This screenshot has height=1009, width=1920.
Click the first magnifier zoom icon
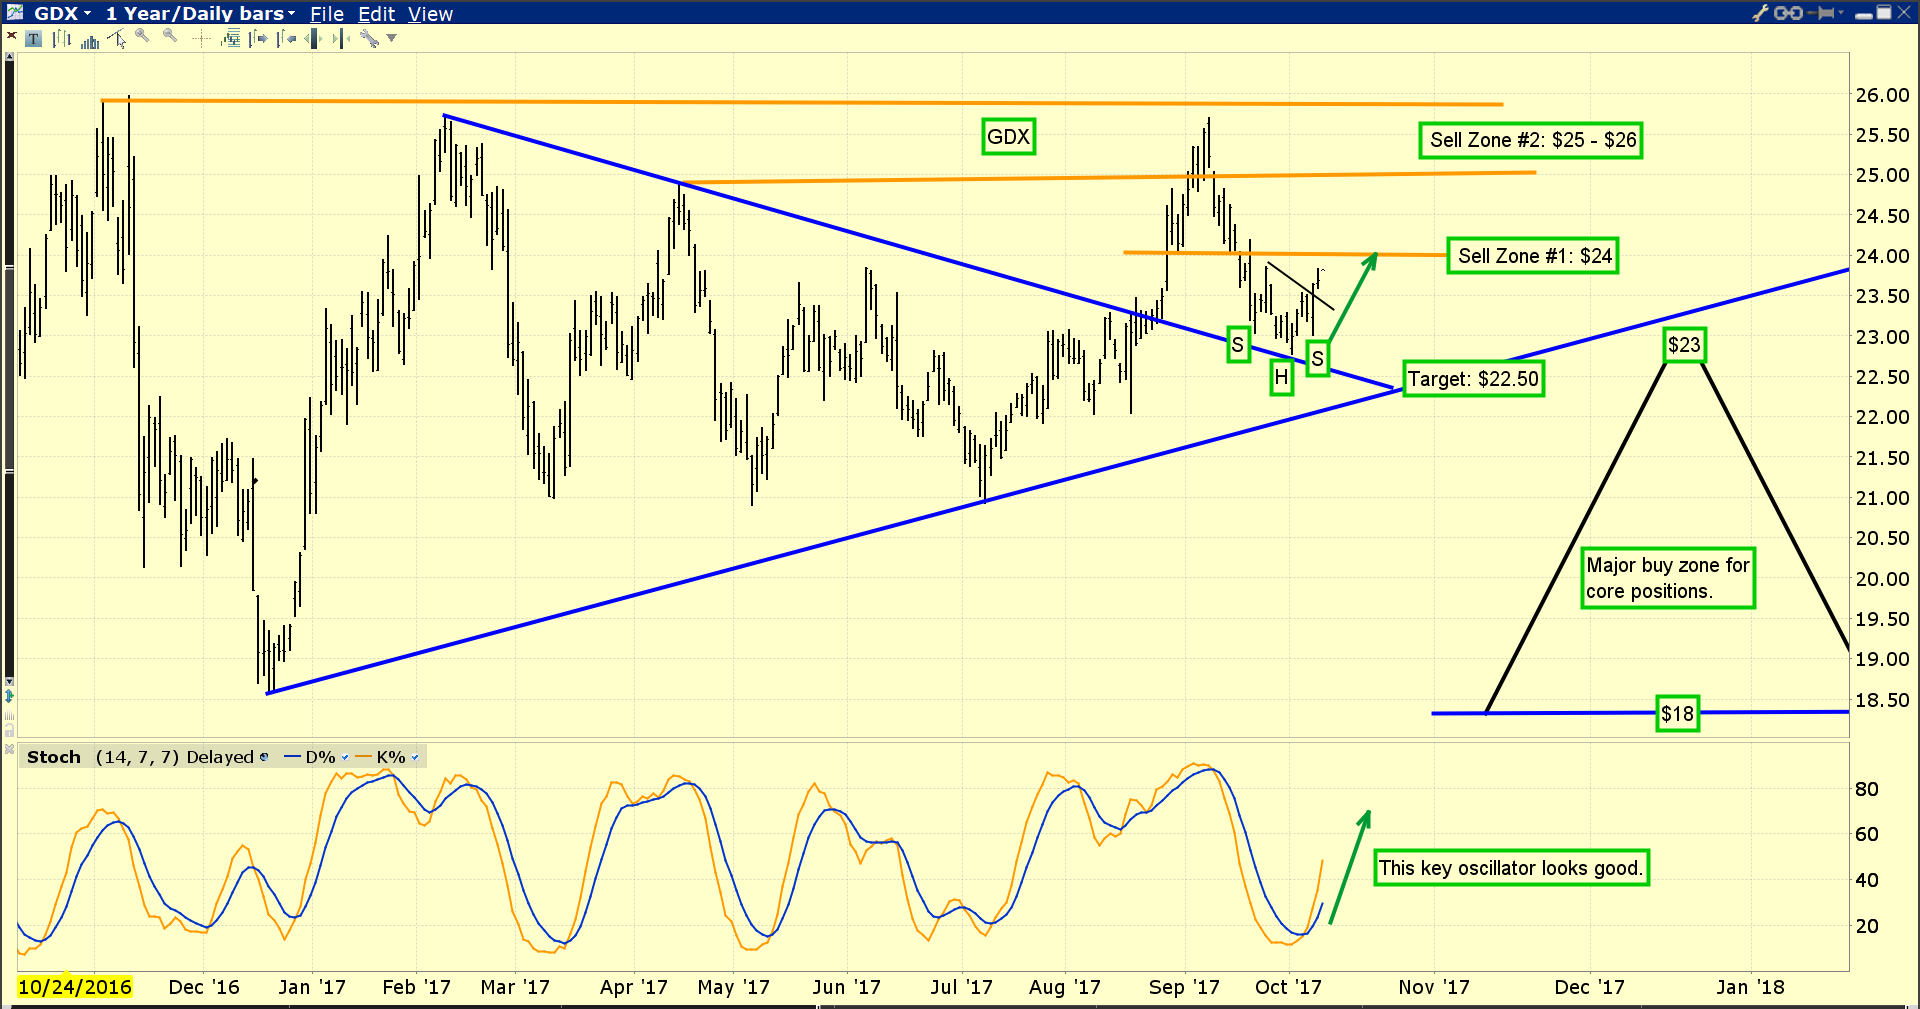coord(142,35)
